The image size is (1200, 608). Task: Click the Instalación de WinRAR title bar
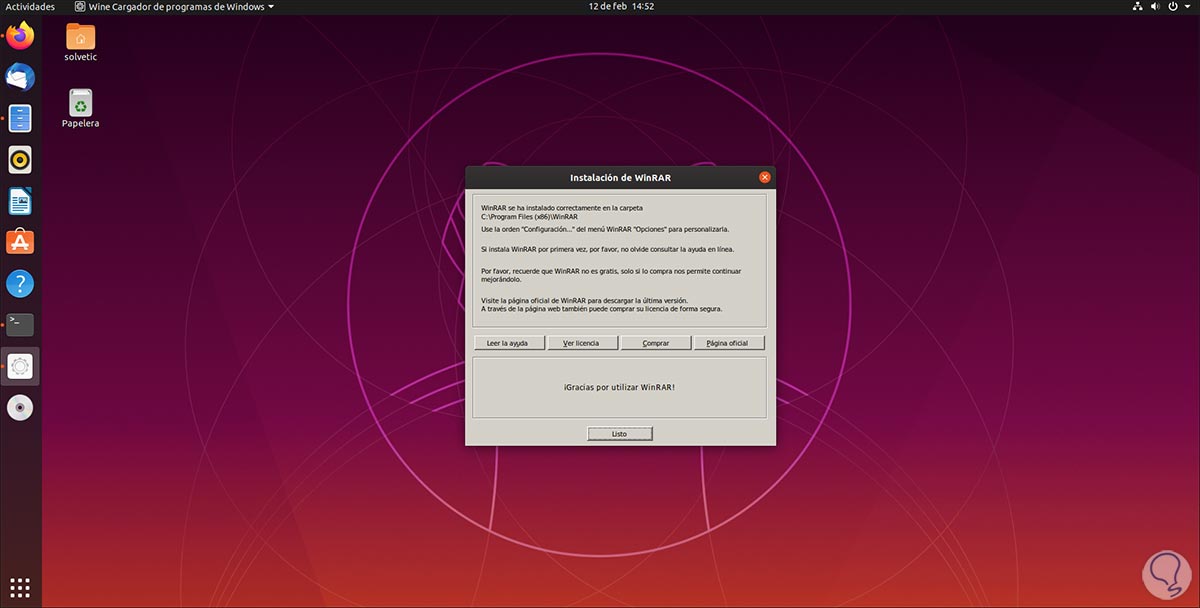pyautogui.click(x=620, y=177)
